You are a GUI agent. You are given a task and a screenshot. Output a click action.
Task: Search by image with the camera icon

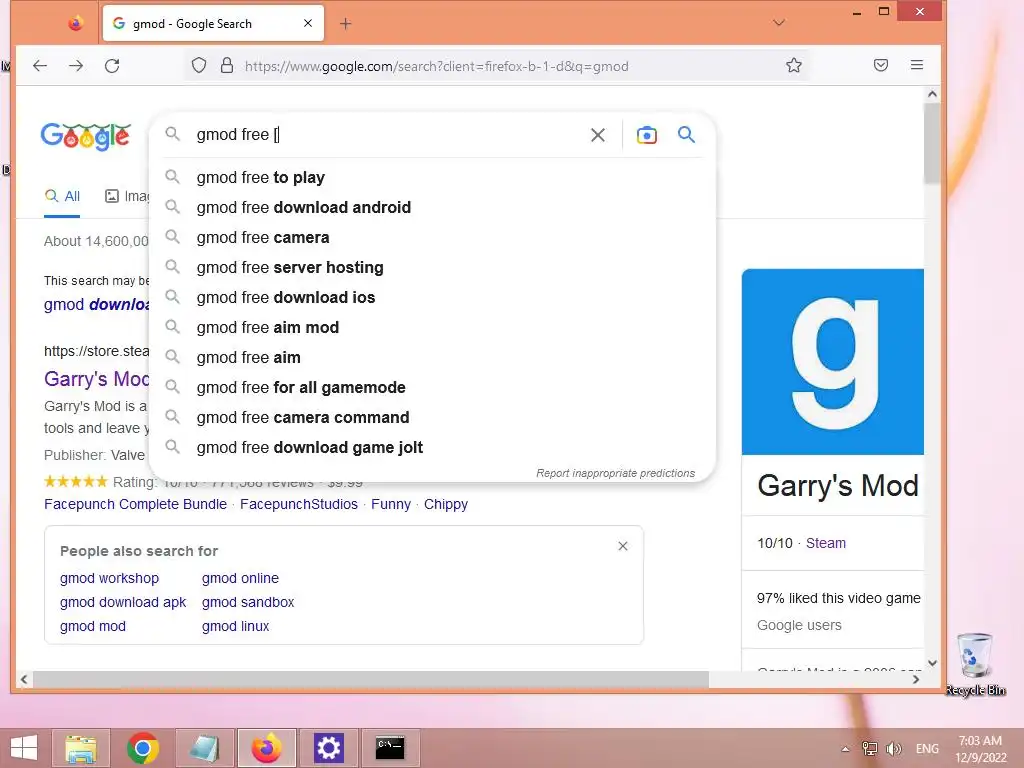tap(647, 135)
